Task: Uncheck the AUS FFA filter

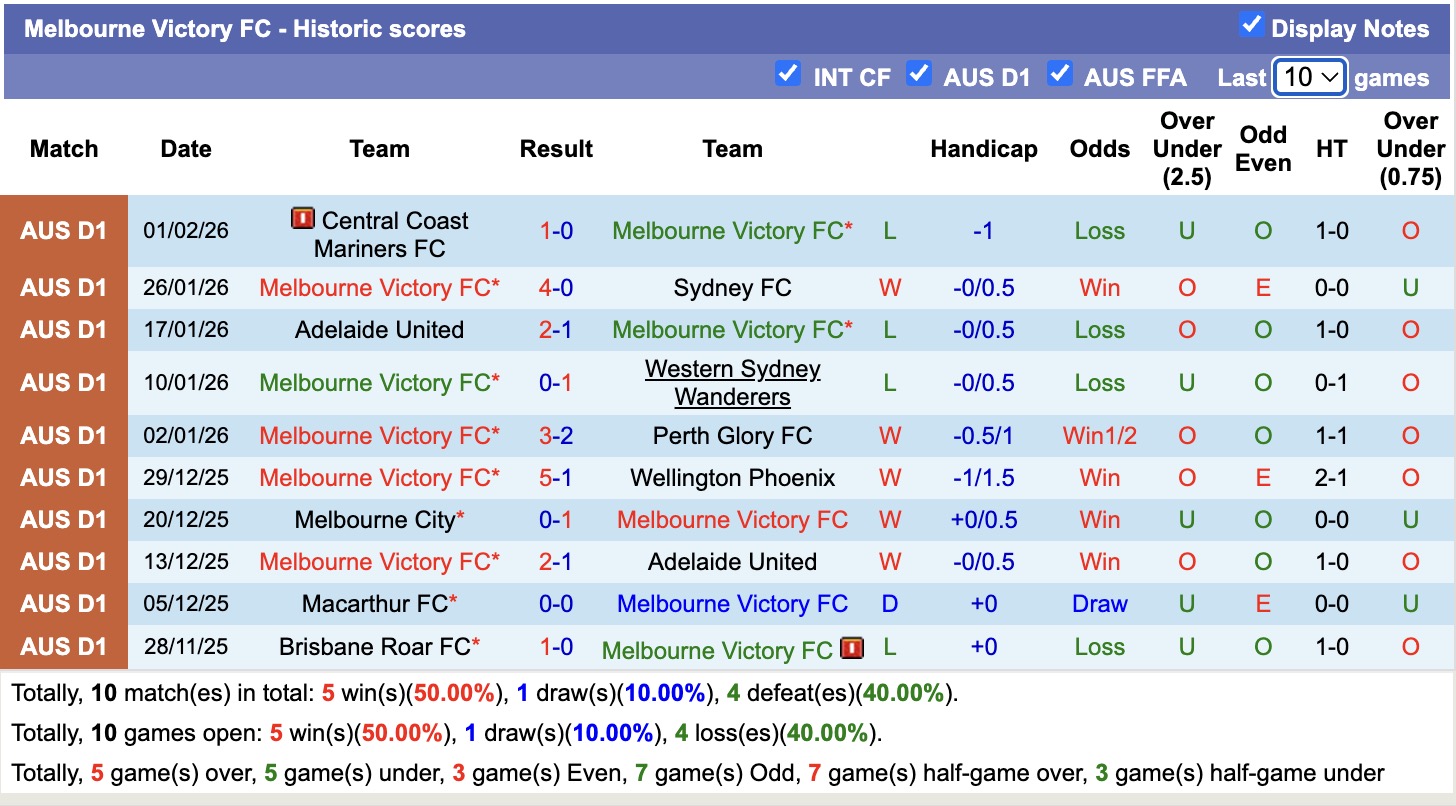Action: point(1060,73)
